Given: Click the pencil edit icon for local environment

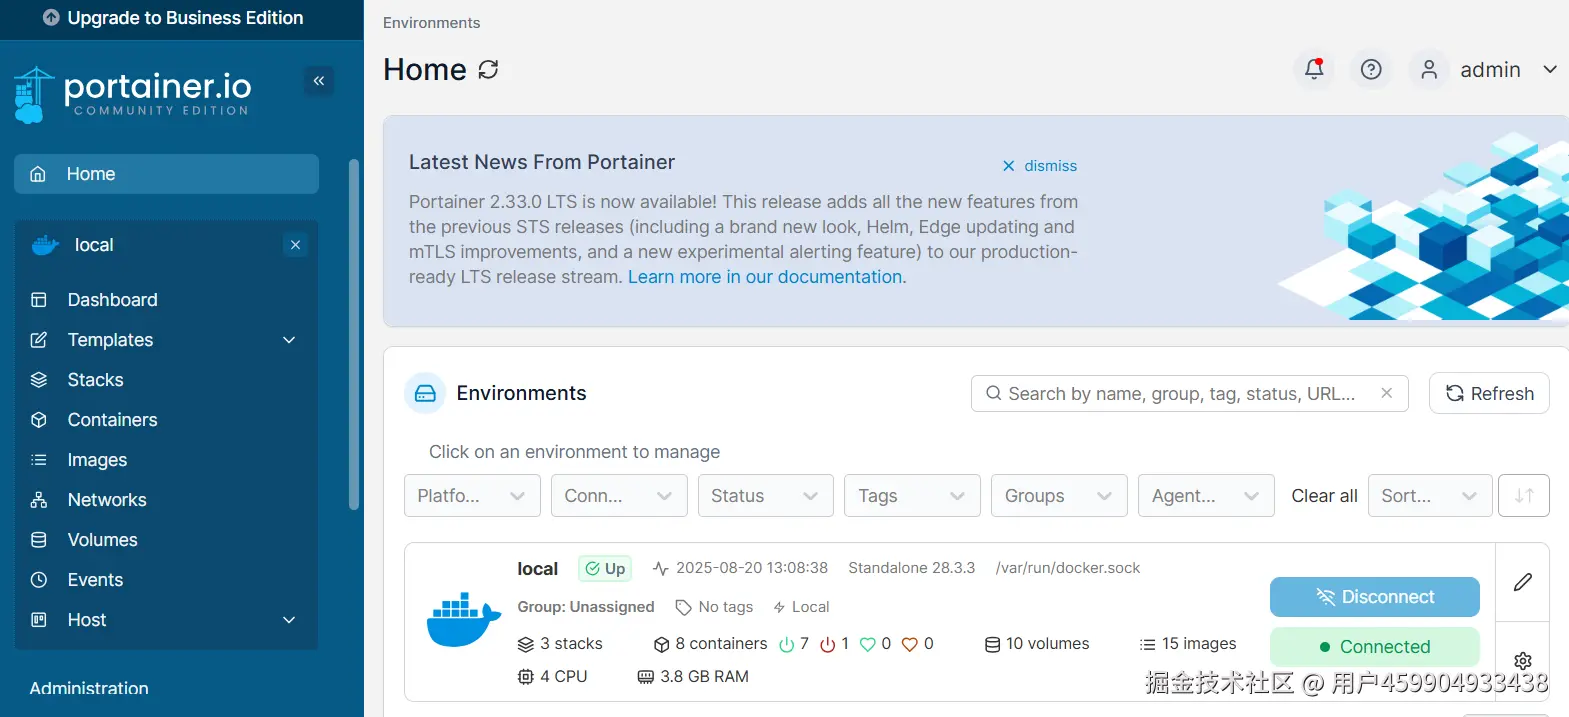Looking at the screenshot, I should (x=1522, y=582).
